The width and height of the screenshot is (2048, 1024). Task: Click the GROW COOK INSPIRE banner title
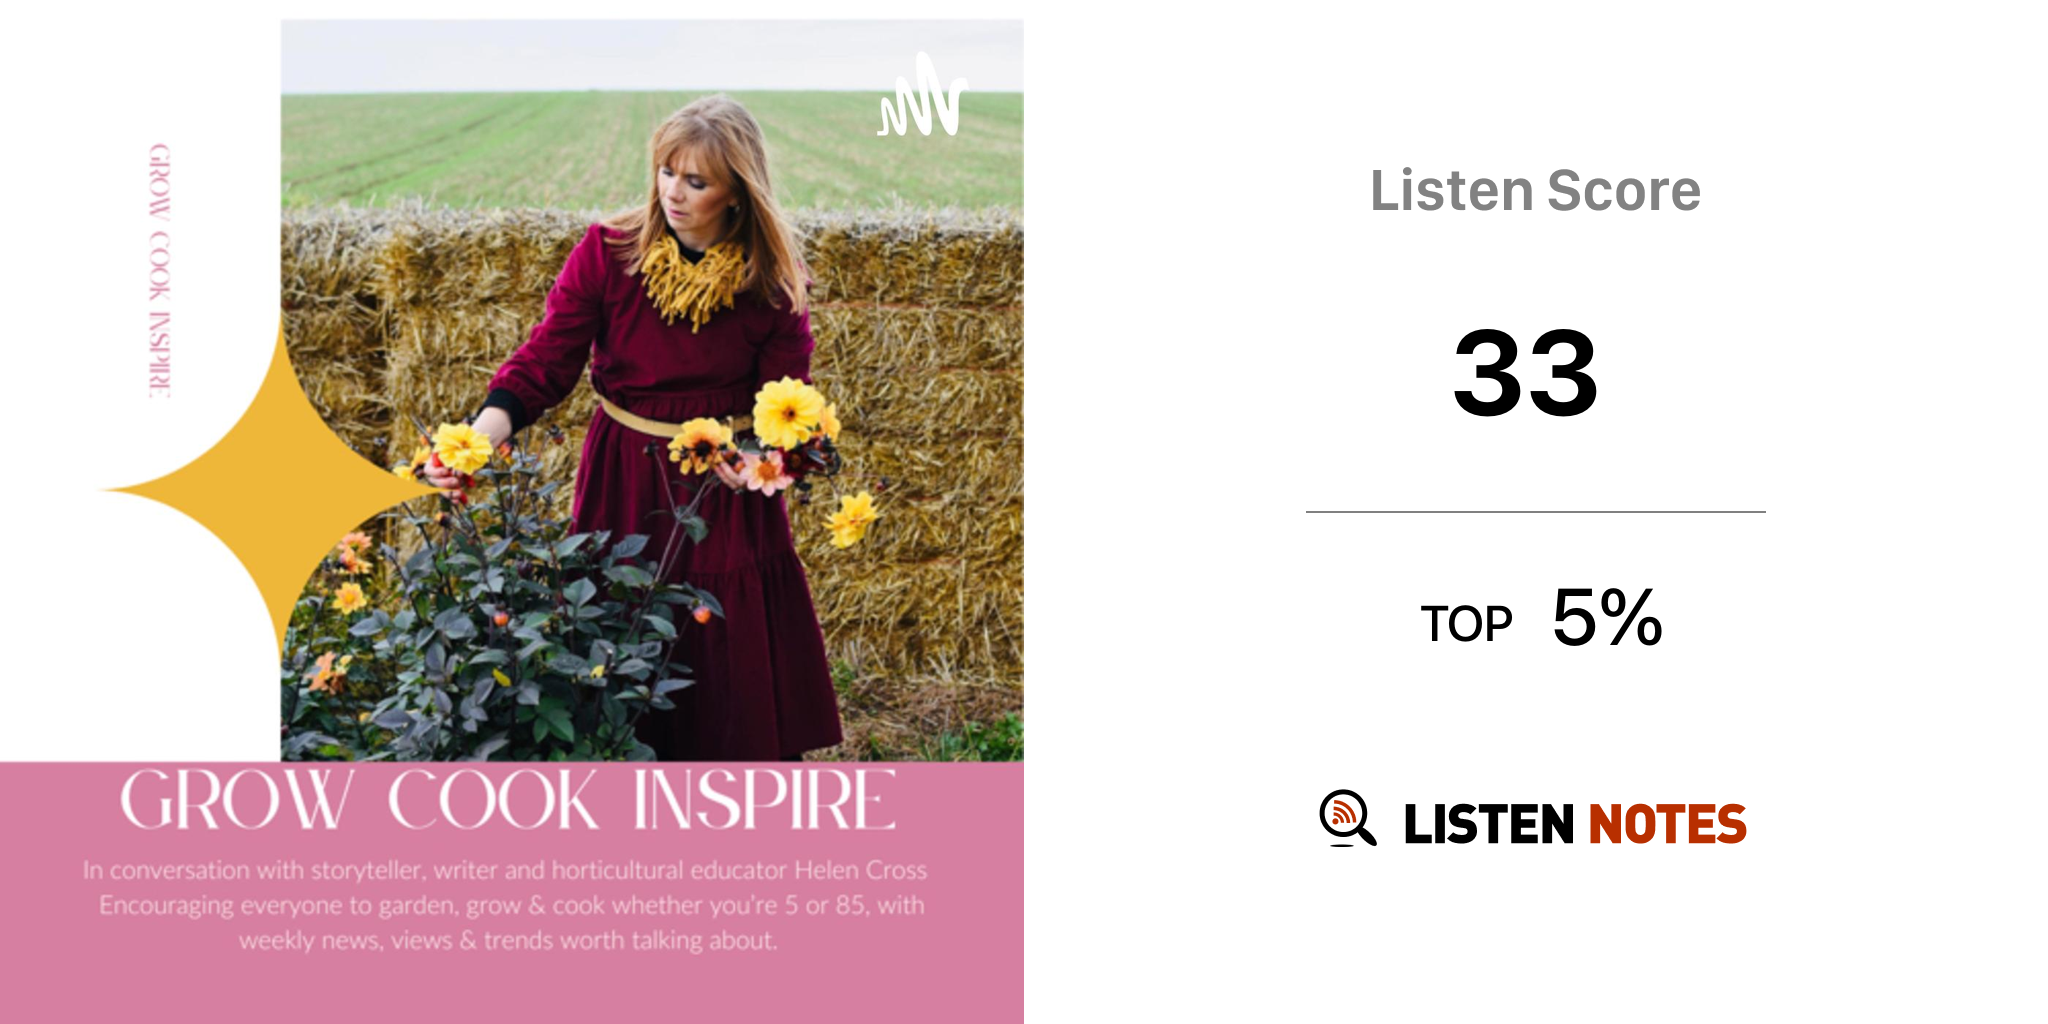(508, 800)
